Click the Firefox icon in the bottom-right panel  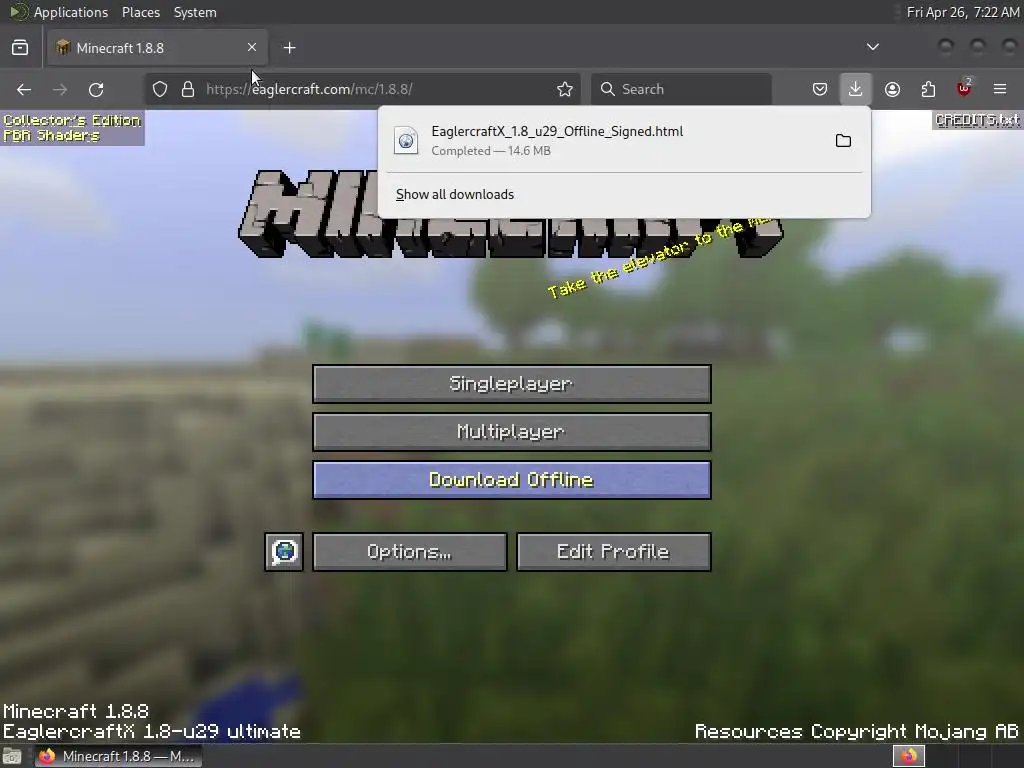[909, 756]
